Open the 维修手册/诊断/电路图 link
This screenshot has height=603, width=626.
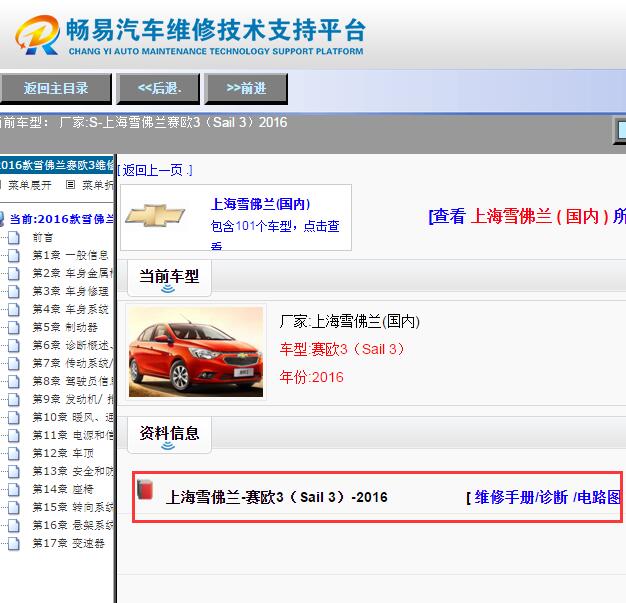545,498
